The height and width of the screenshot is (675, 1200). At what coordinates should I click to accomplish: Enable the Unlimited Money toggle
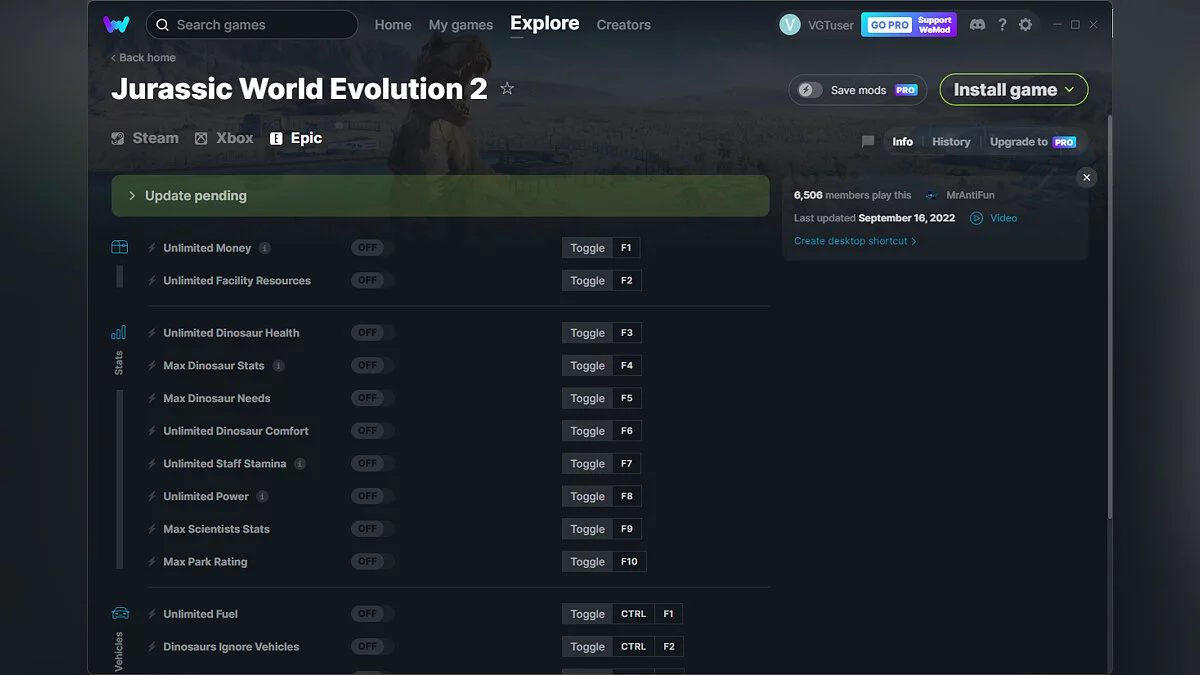[370, 247]
